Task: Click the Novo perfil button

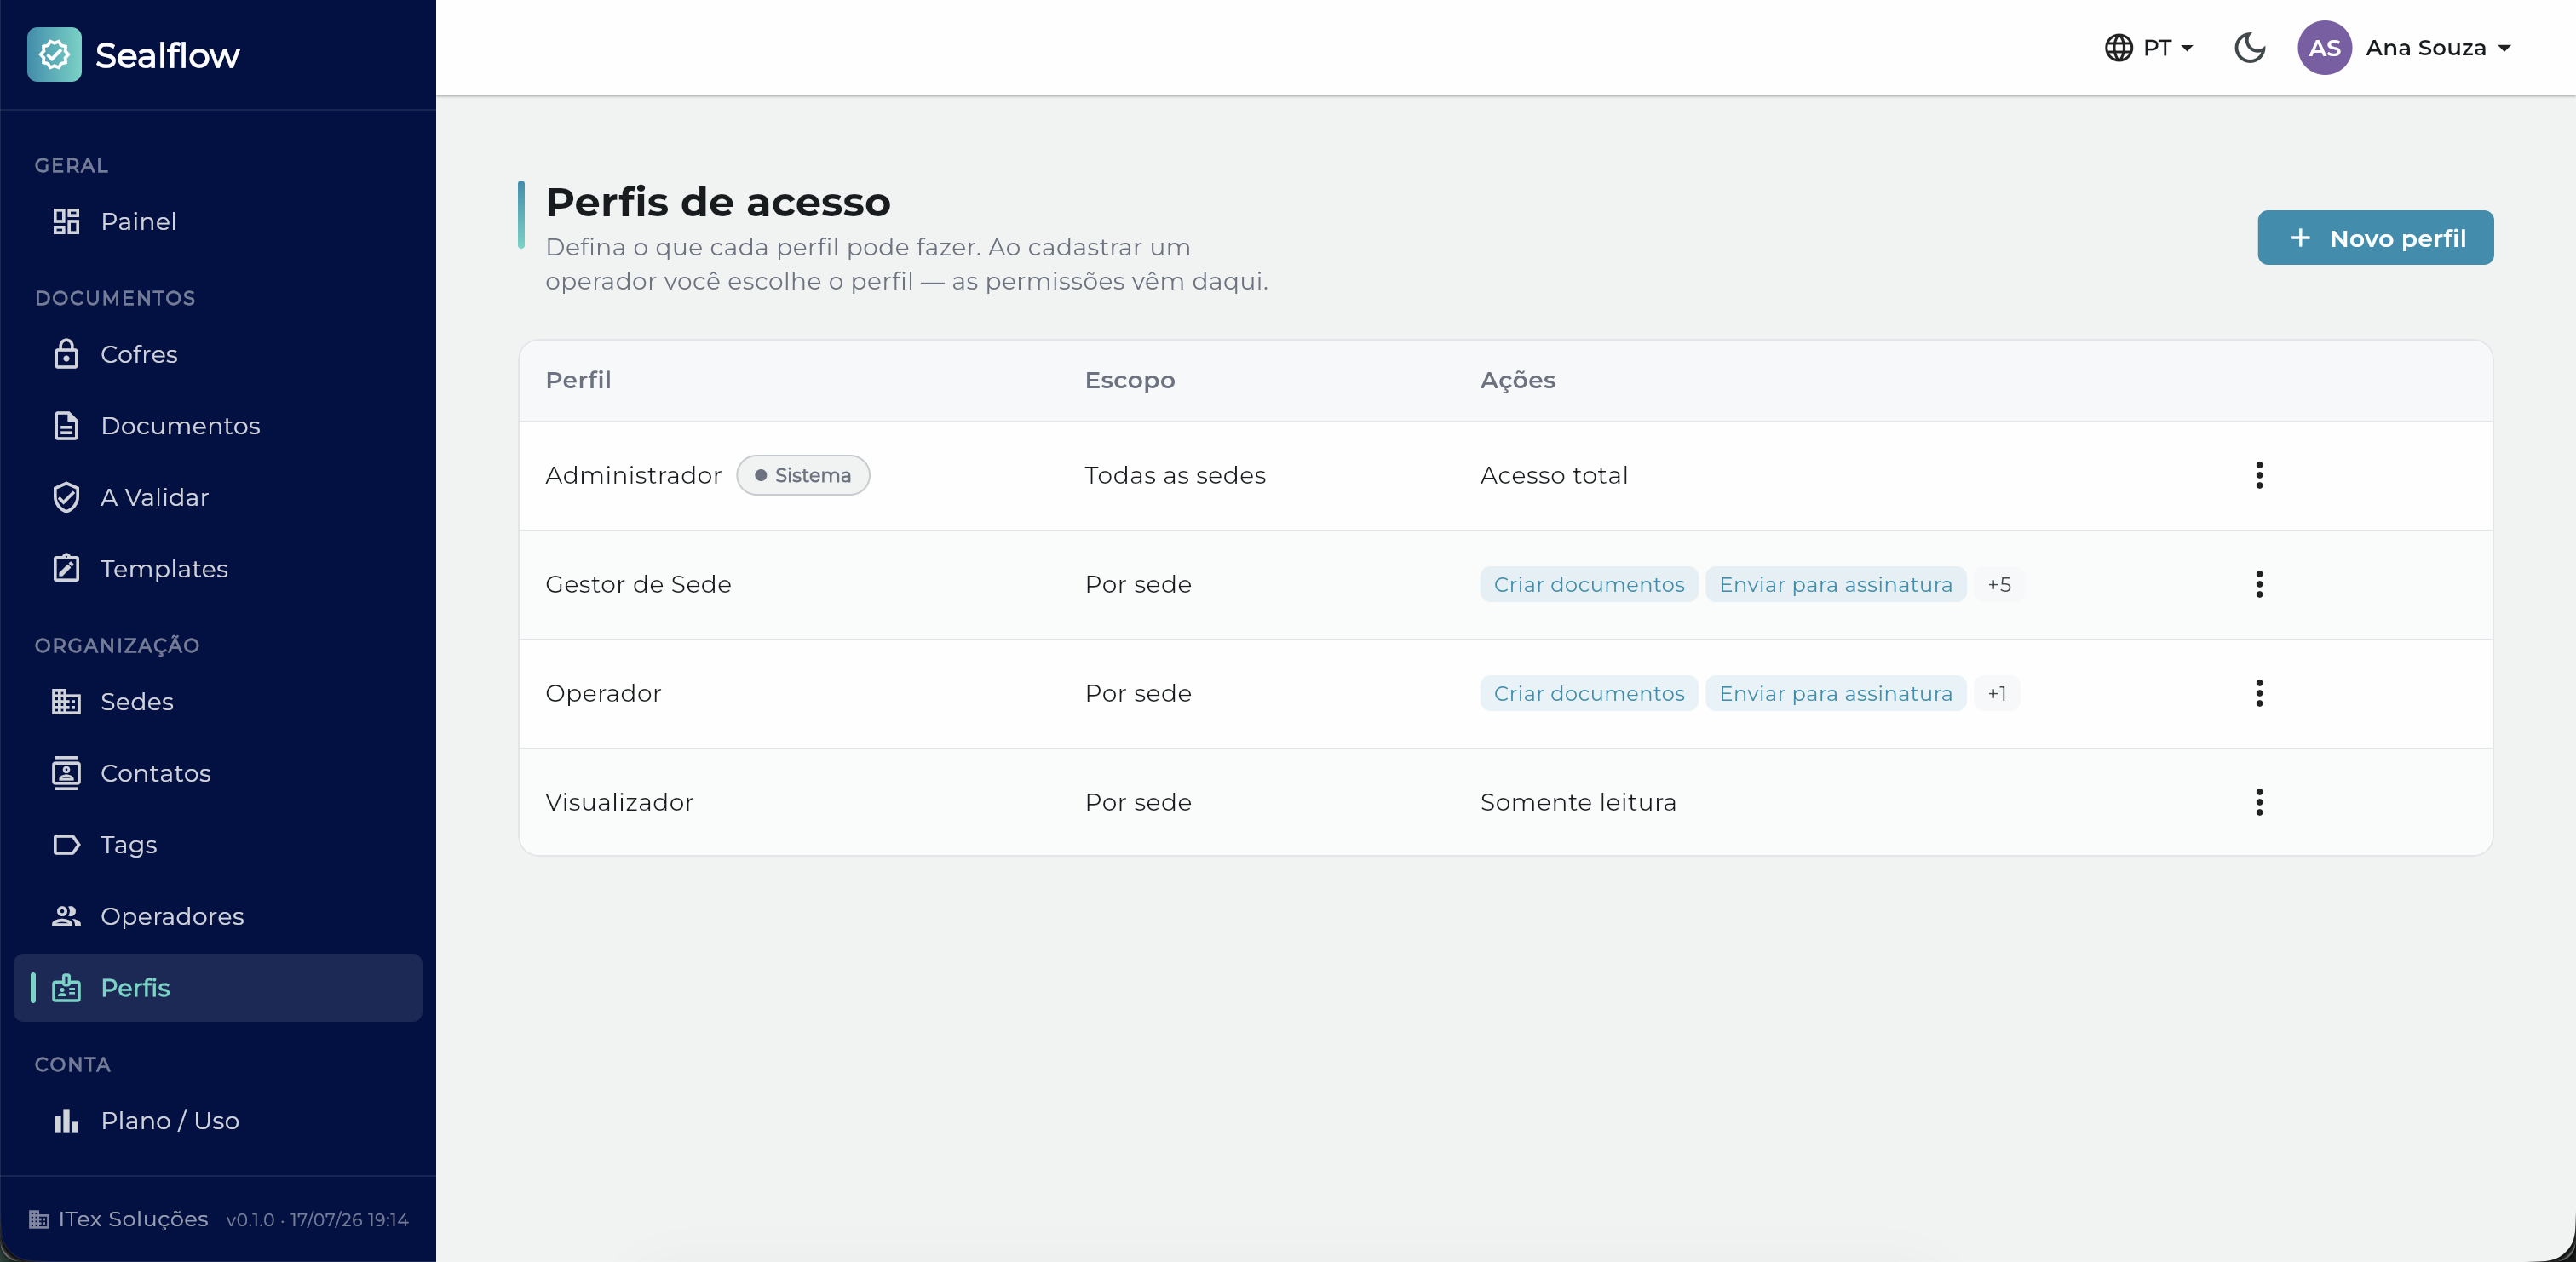Action: [2375, 238]
